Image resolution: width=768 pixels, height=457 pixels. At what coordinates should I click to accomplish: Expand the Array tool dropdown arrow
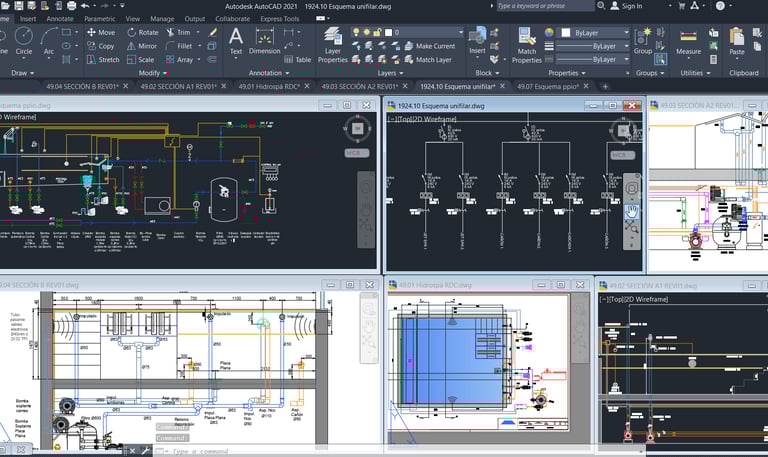(x=201, y=60)
